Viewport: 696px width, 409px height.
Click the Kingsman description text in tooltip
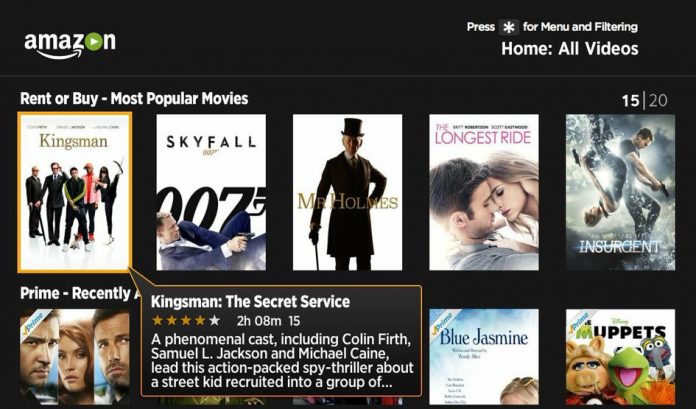point(282,361)
